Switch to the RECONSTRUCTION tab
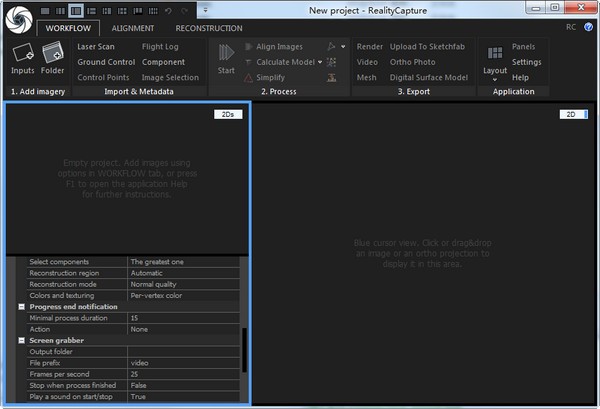Screen dimensions: 600x409 click(x=208, y=28)
